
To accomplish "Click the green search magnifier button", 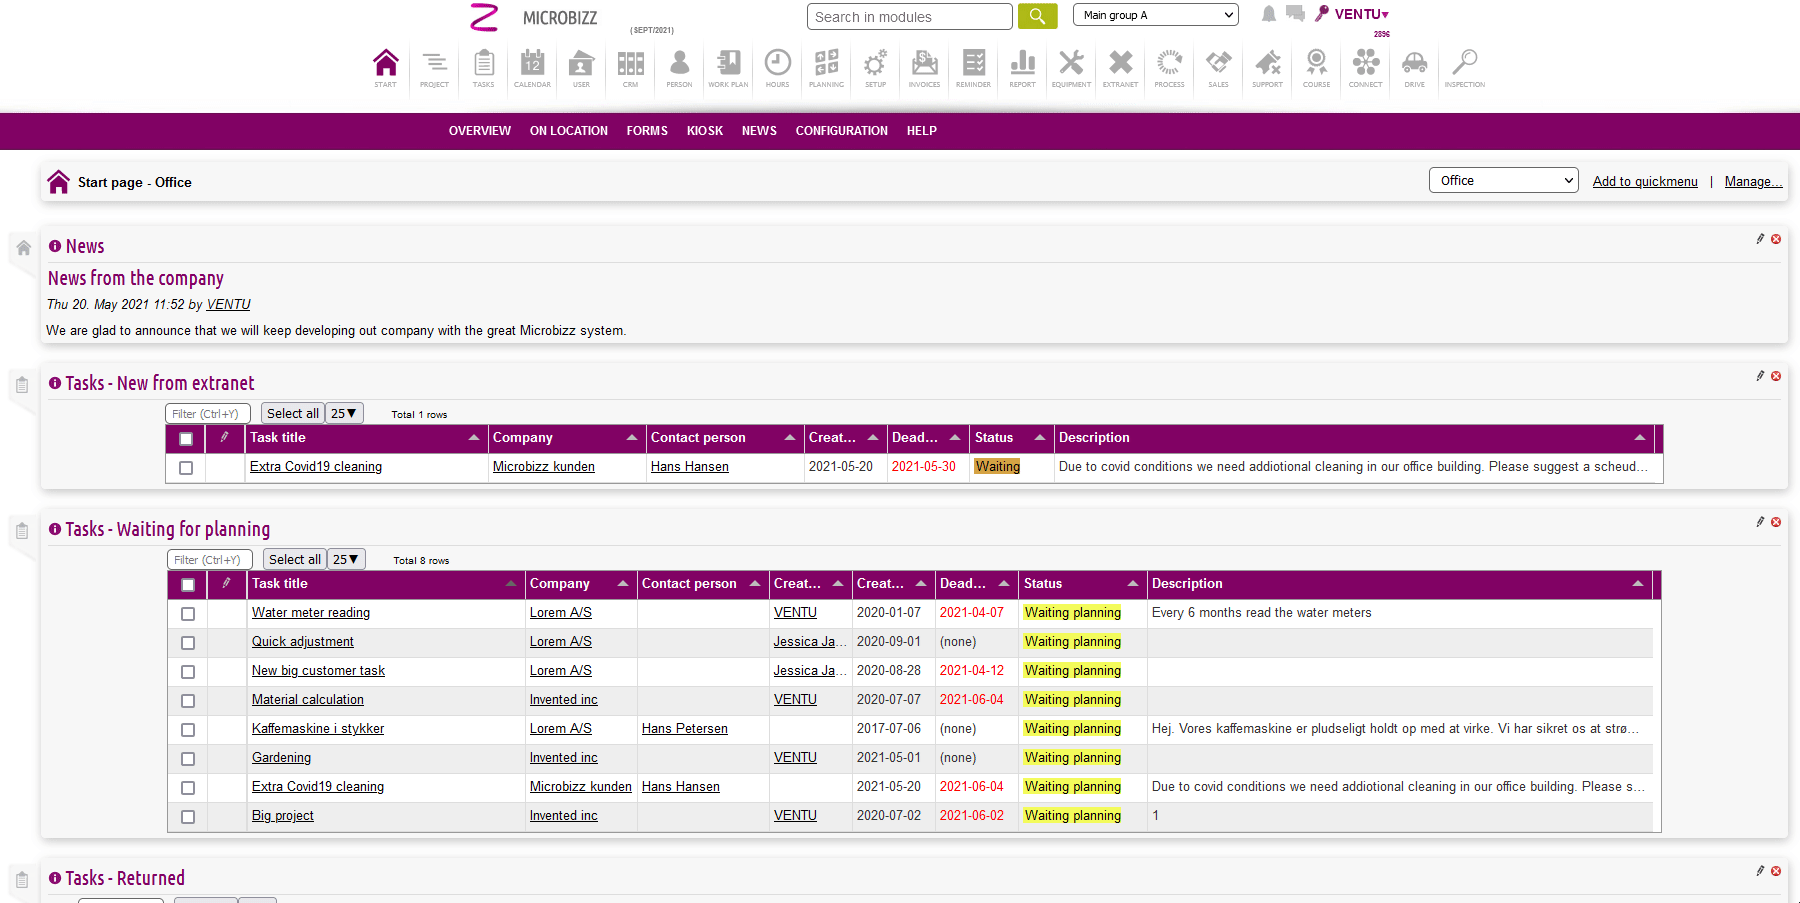I will point(1037,16).
